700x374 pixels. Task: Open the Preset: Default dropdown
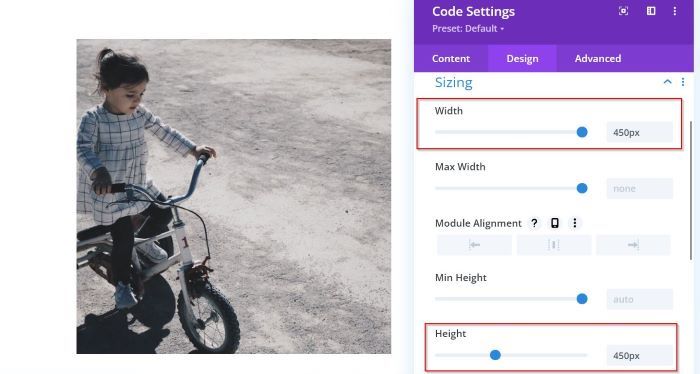pyautogui.click(x=468, y=29)
